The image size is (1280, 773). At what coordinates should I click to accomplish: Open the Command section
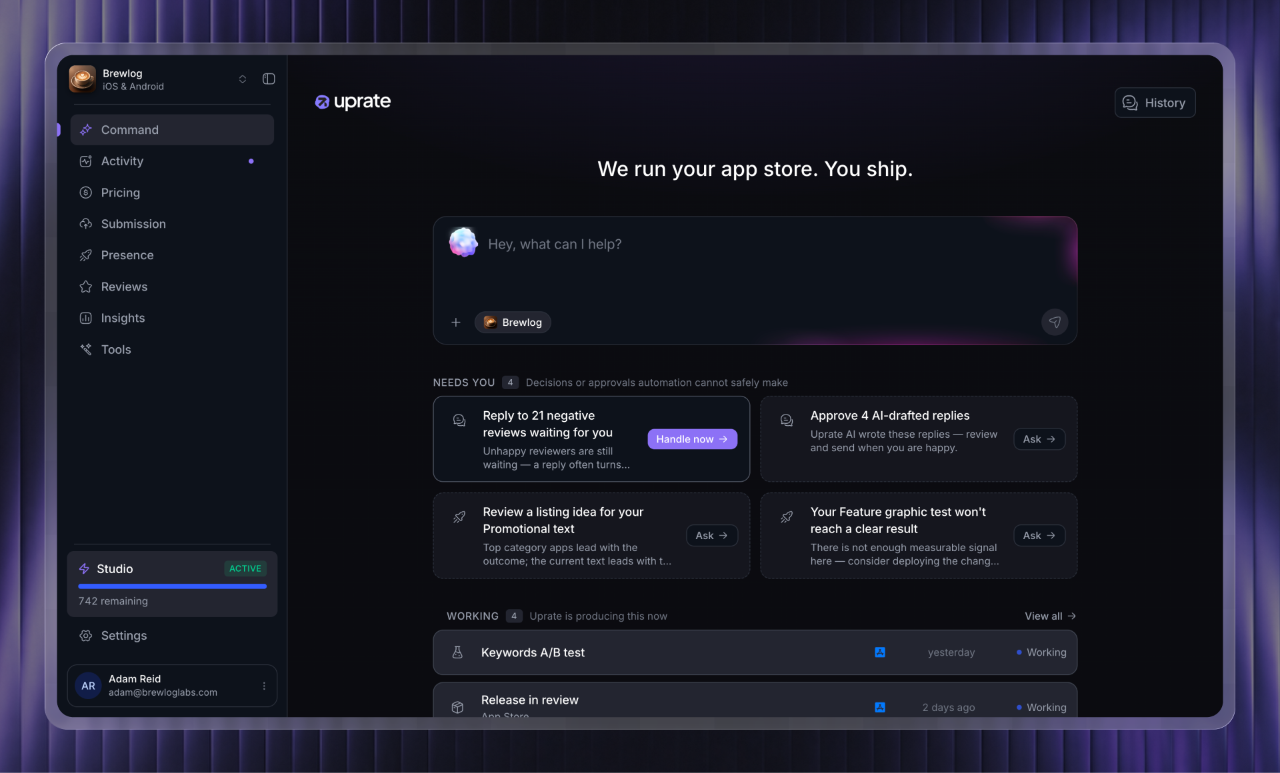[x=172, y=130]
